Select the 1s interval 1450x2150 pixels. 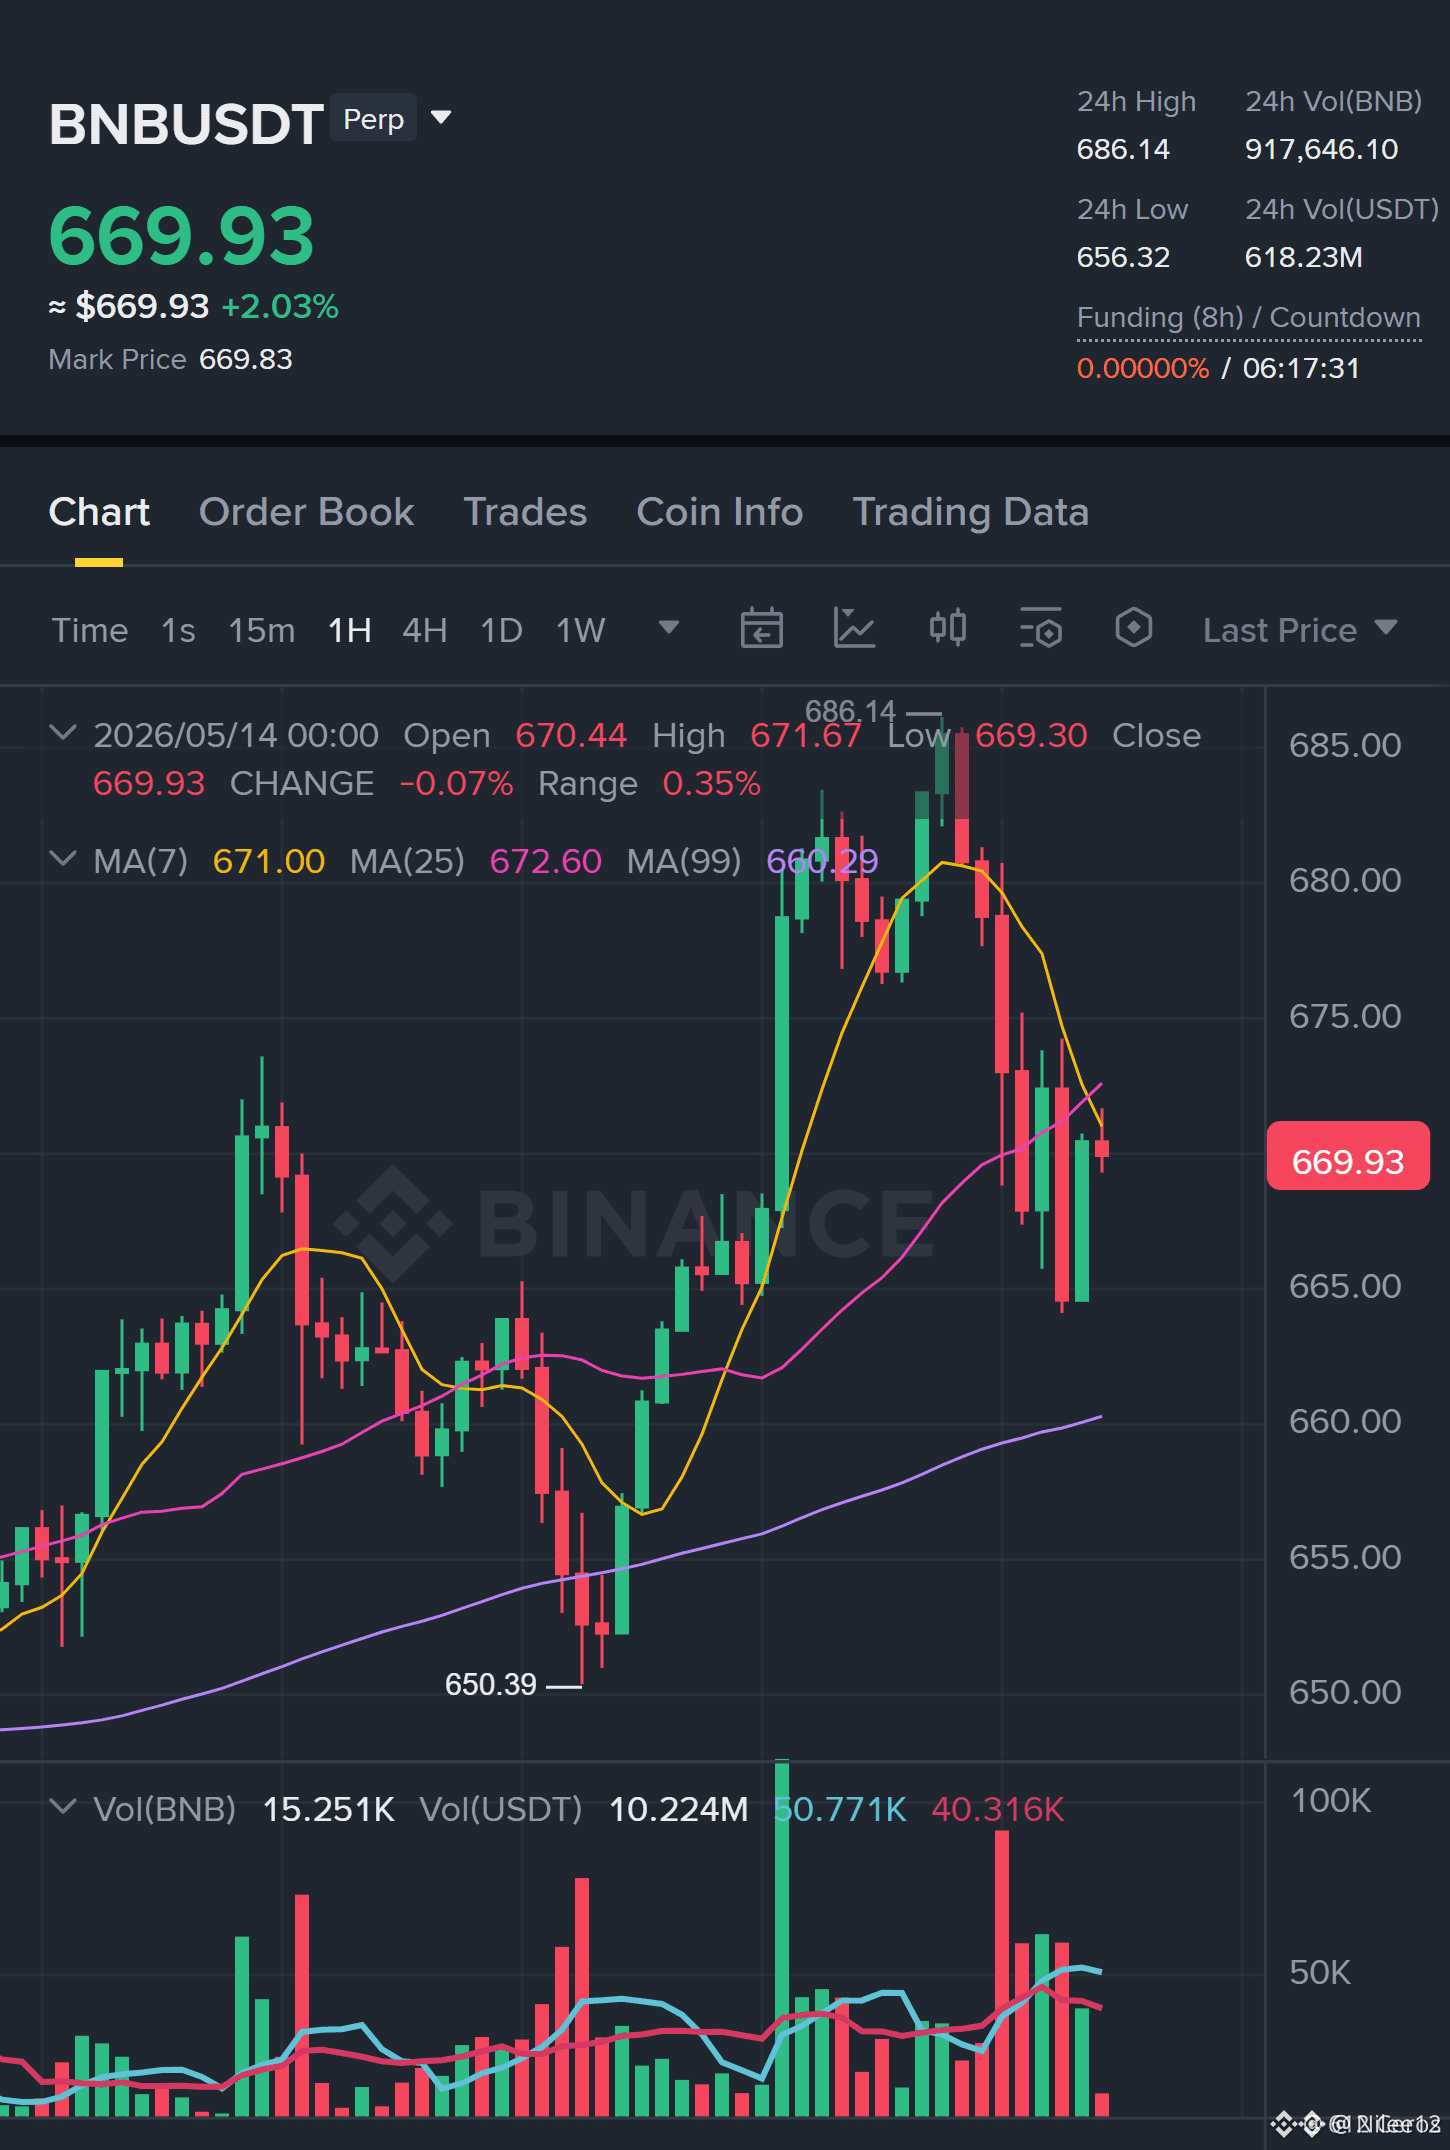click(x=178, y=630)
